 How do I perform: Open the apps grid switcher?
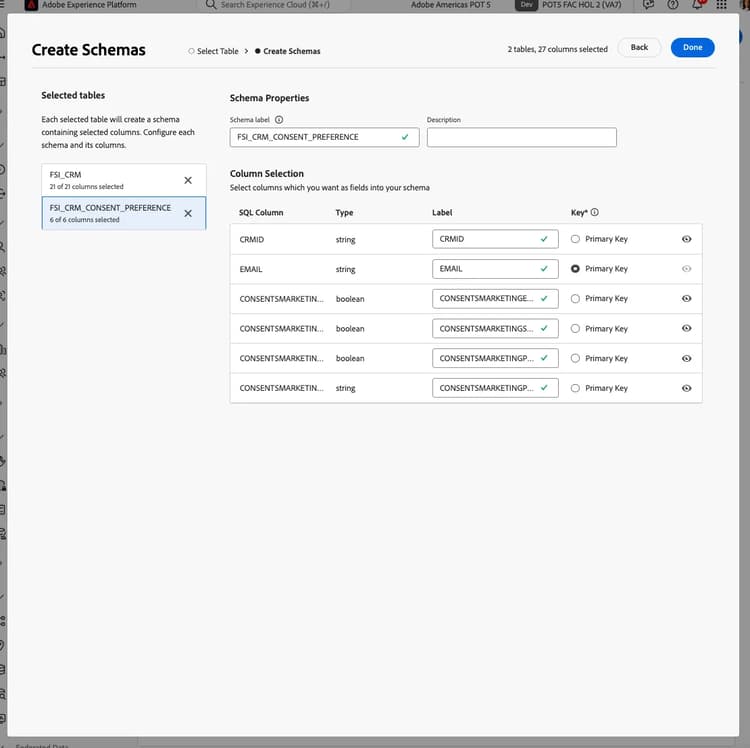coord(721,5)
